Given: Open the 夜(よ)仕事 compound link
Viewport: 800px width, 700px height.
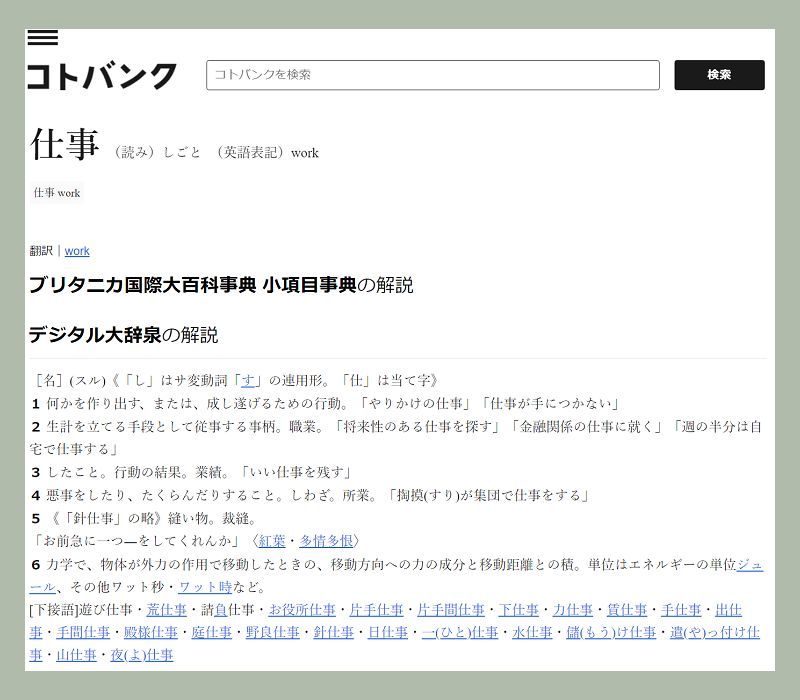Looking at the screenshot, I should point(142,655).
